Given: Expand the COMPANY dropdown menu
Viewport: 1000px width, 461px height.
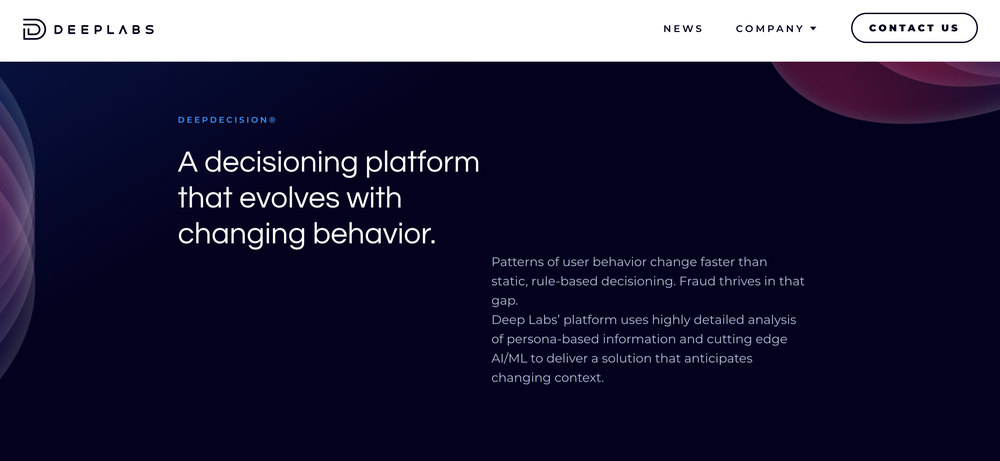Looking at the screenshot, I should click(776, 29).
